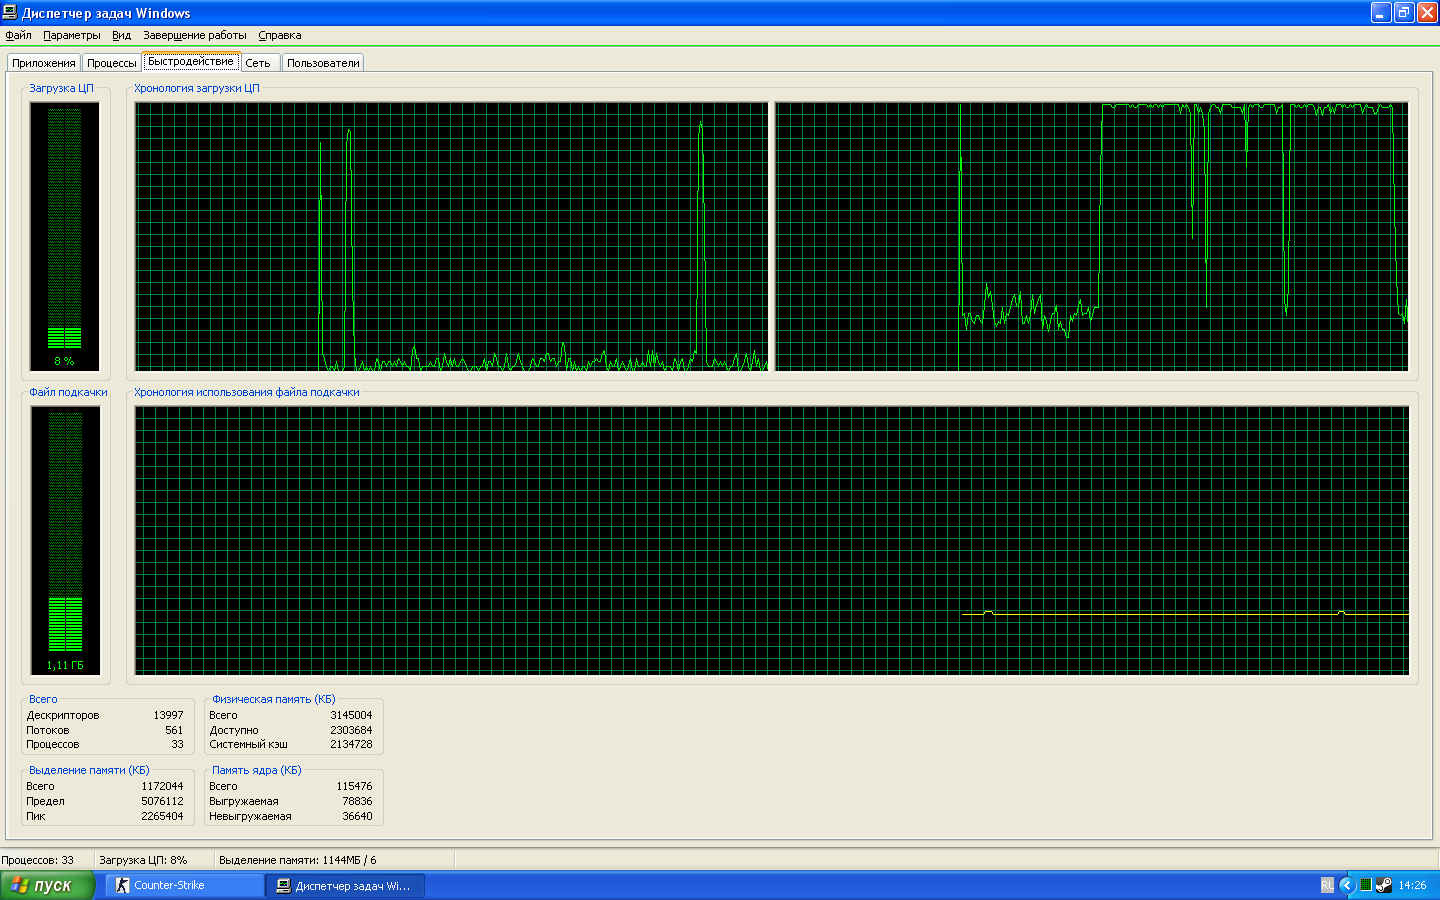Open the Параметры menu
The width and height of the screenshot is (1440, 900).
(72, 35)
